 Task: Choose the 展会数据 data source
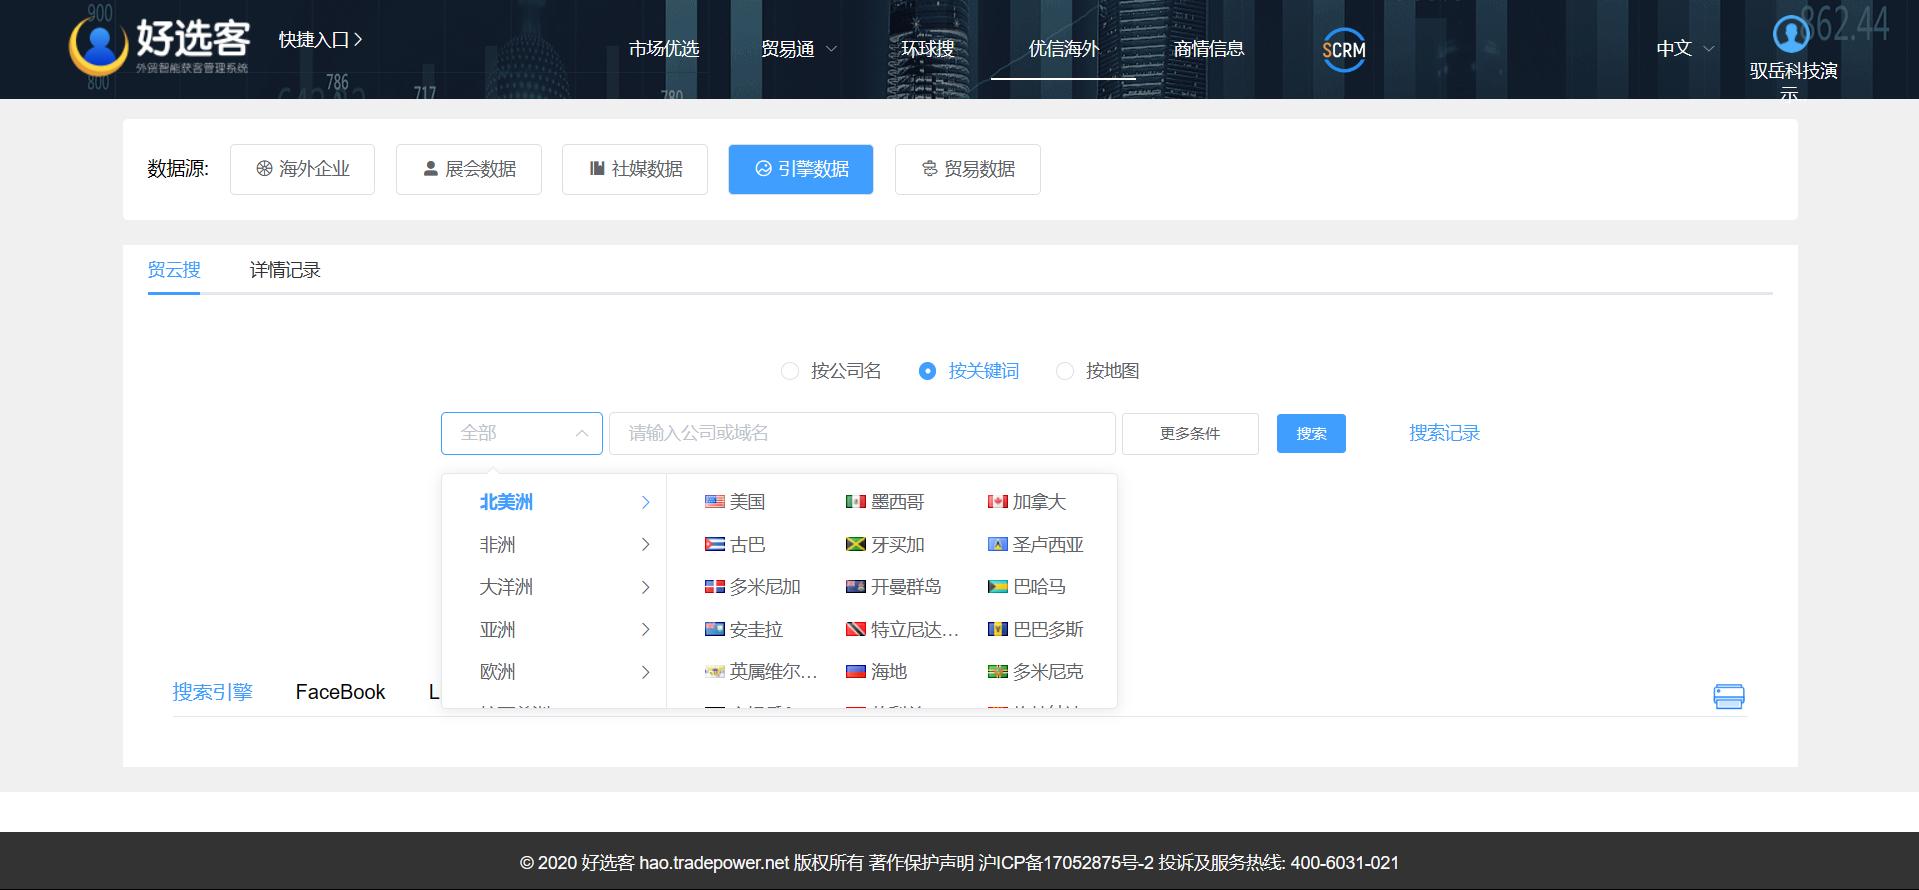click(x=469, y=169)
